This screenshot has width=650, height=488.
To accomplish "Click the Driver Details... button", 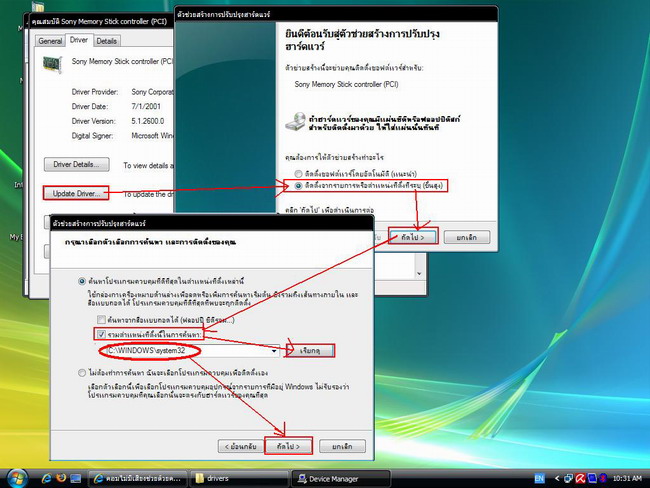I will tap(76, 165).
